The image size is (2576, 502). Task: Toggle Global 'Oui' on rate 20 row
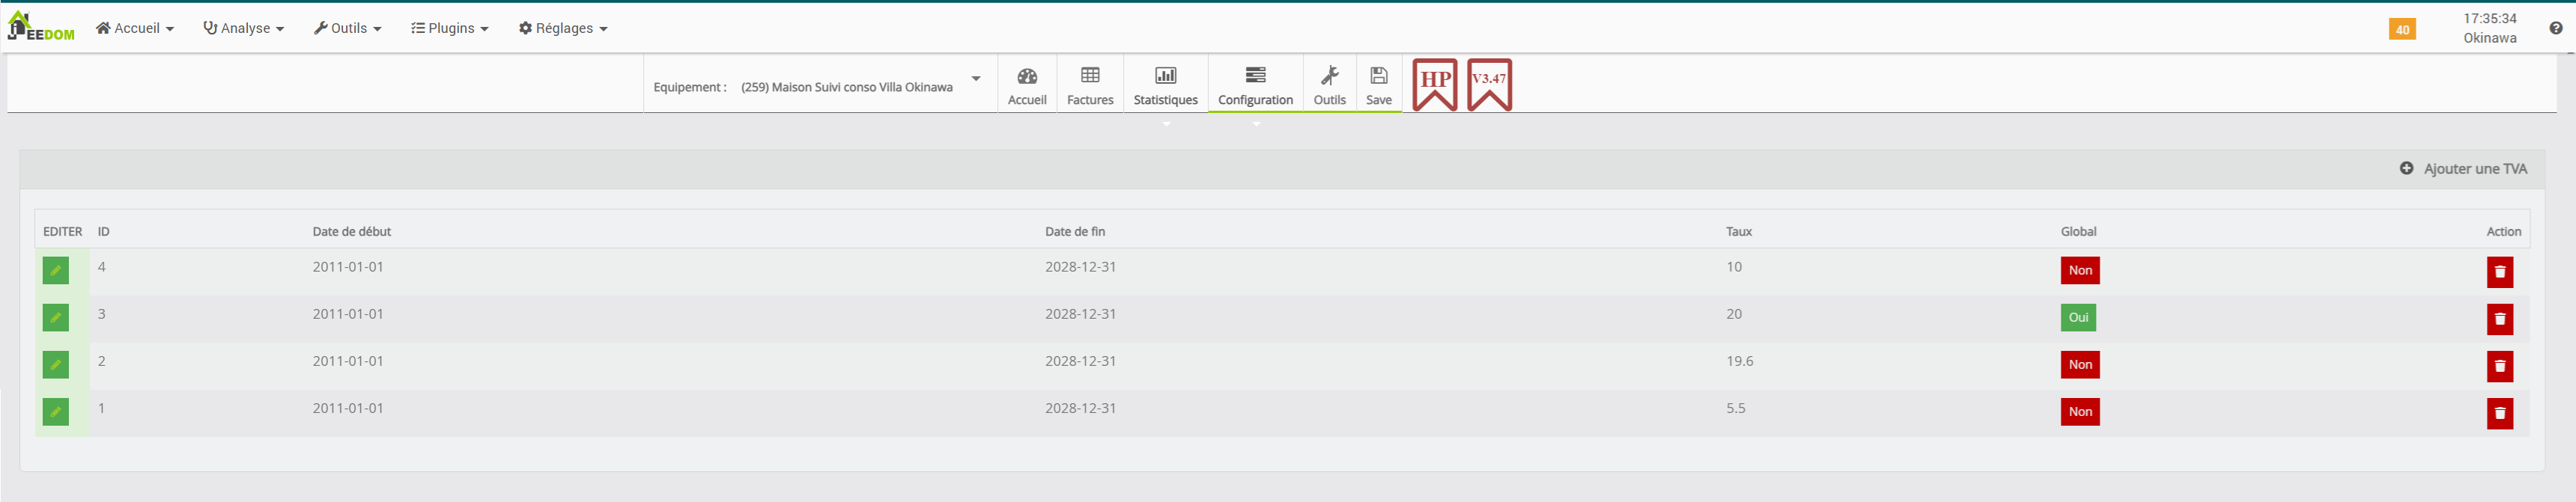(x=2078, y=318)
